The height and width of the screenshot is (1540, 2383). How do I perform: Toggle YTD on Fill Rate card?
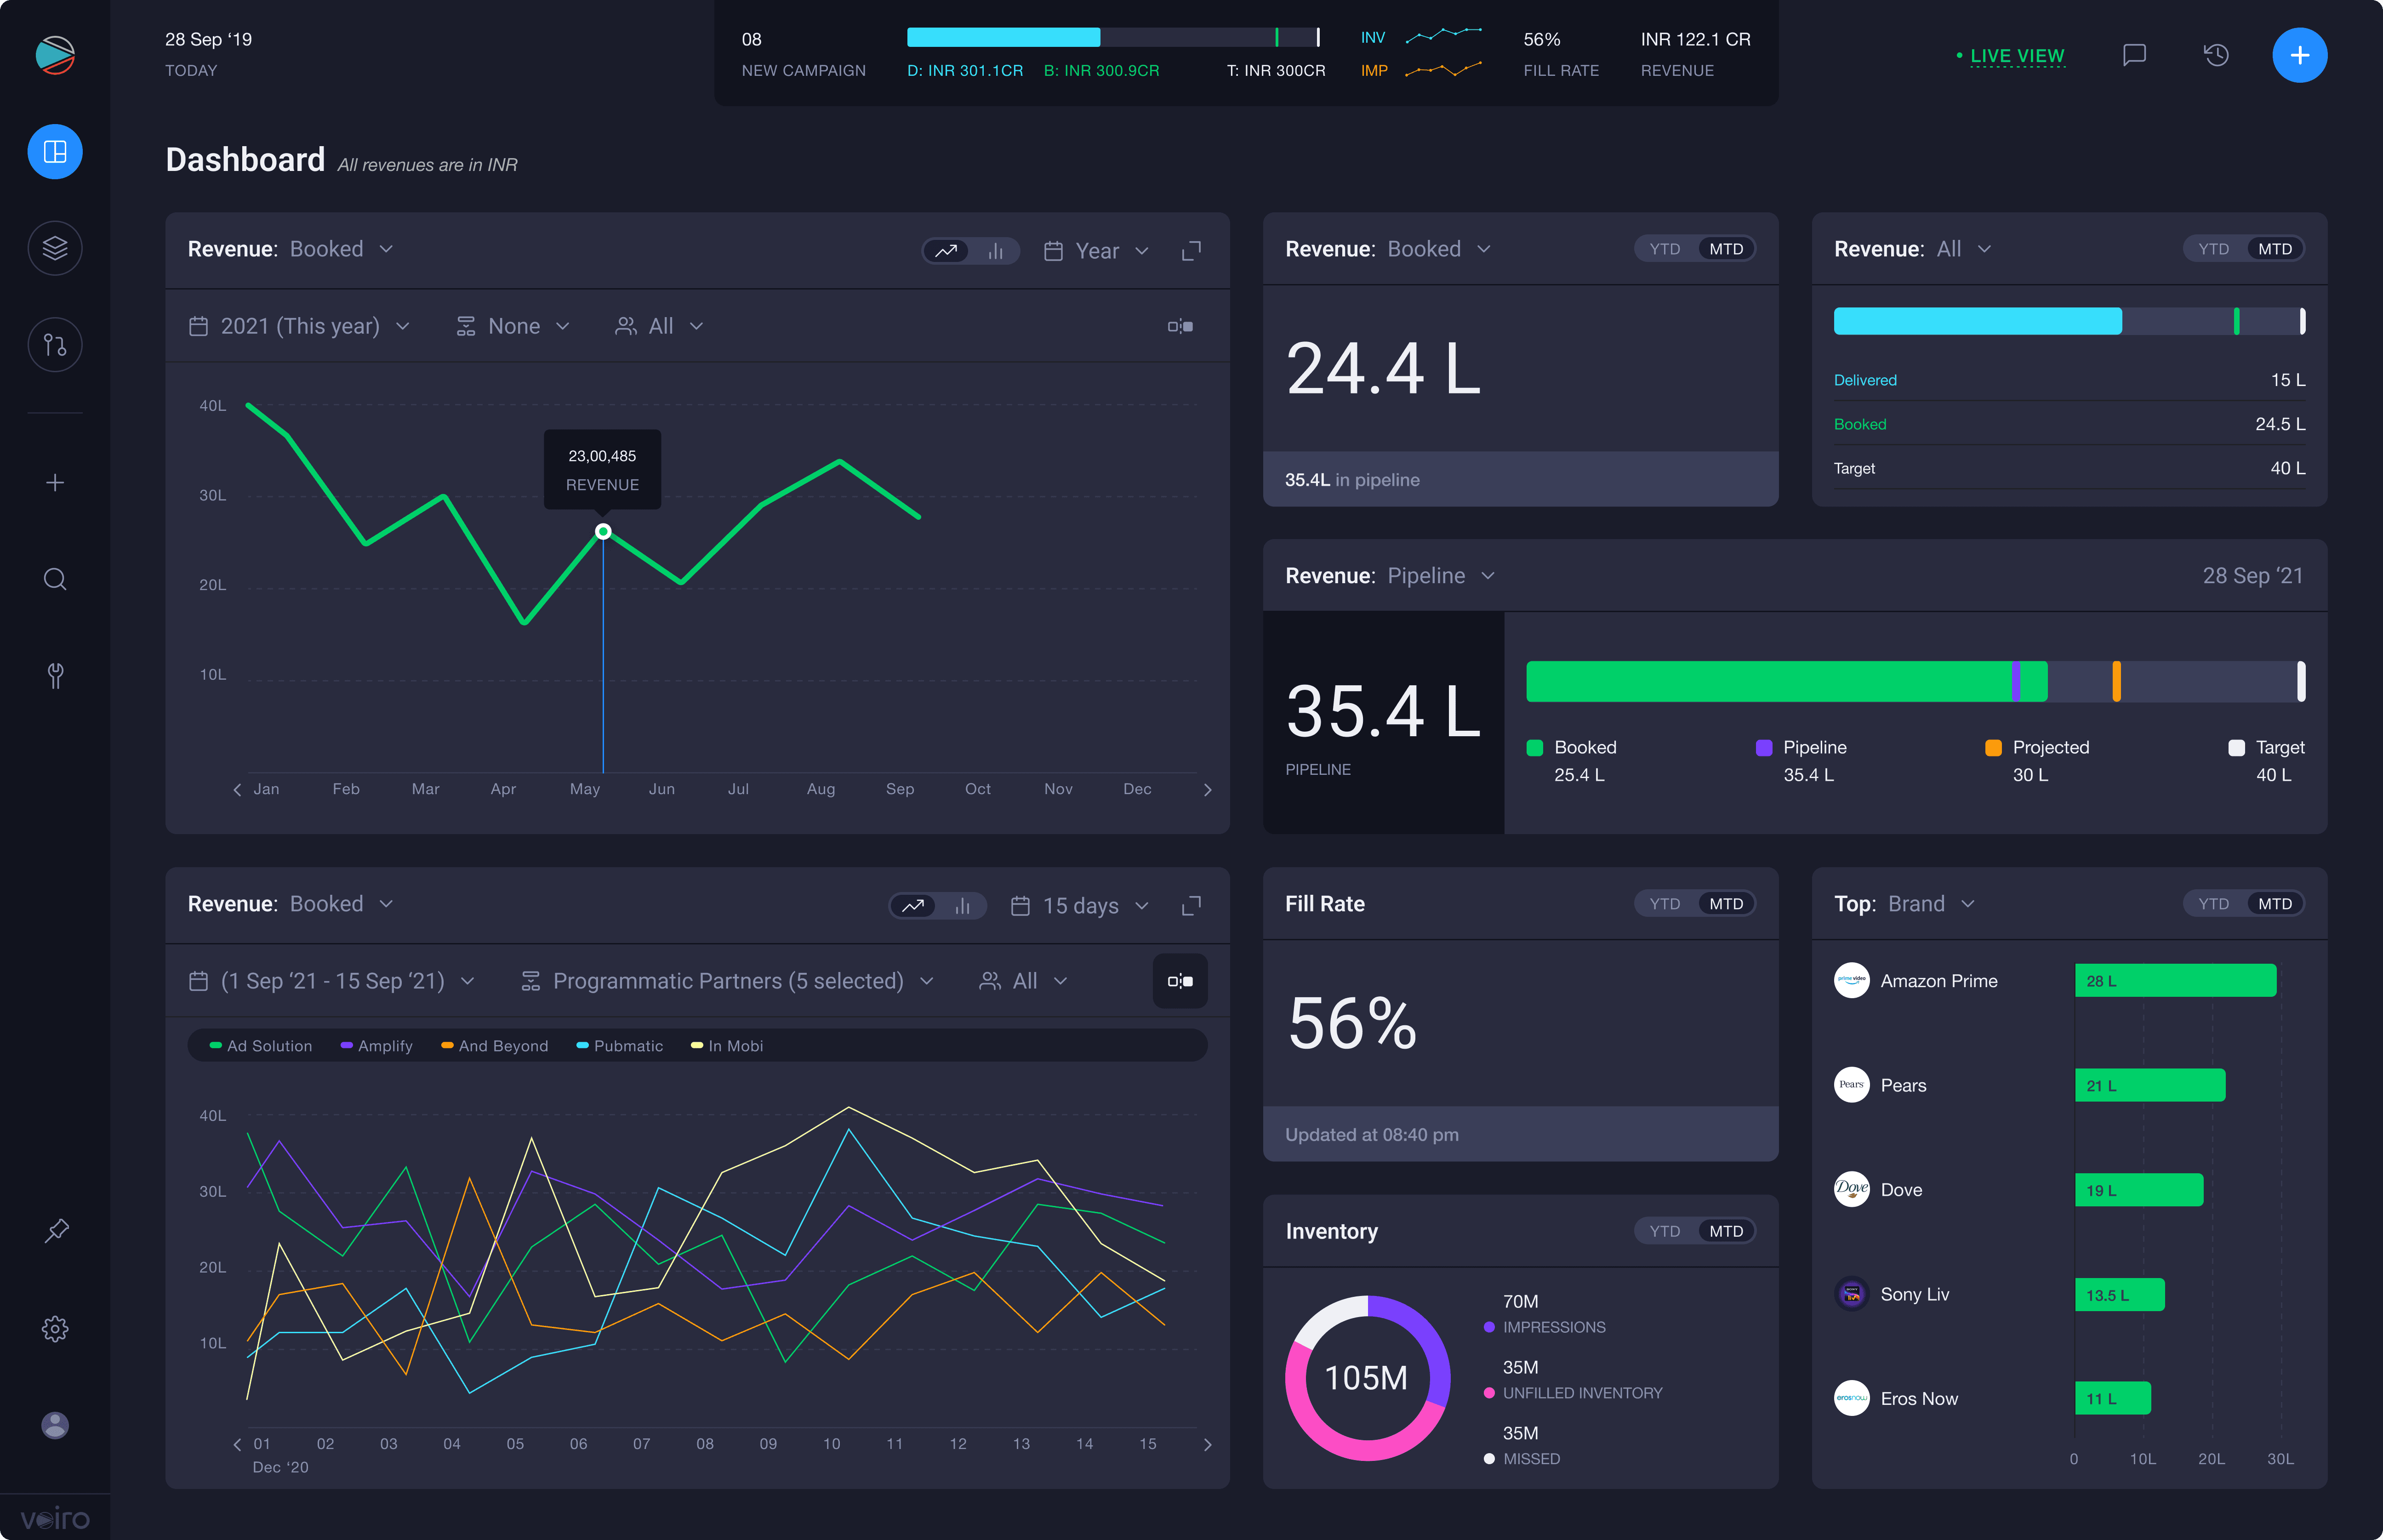1664,904
